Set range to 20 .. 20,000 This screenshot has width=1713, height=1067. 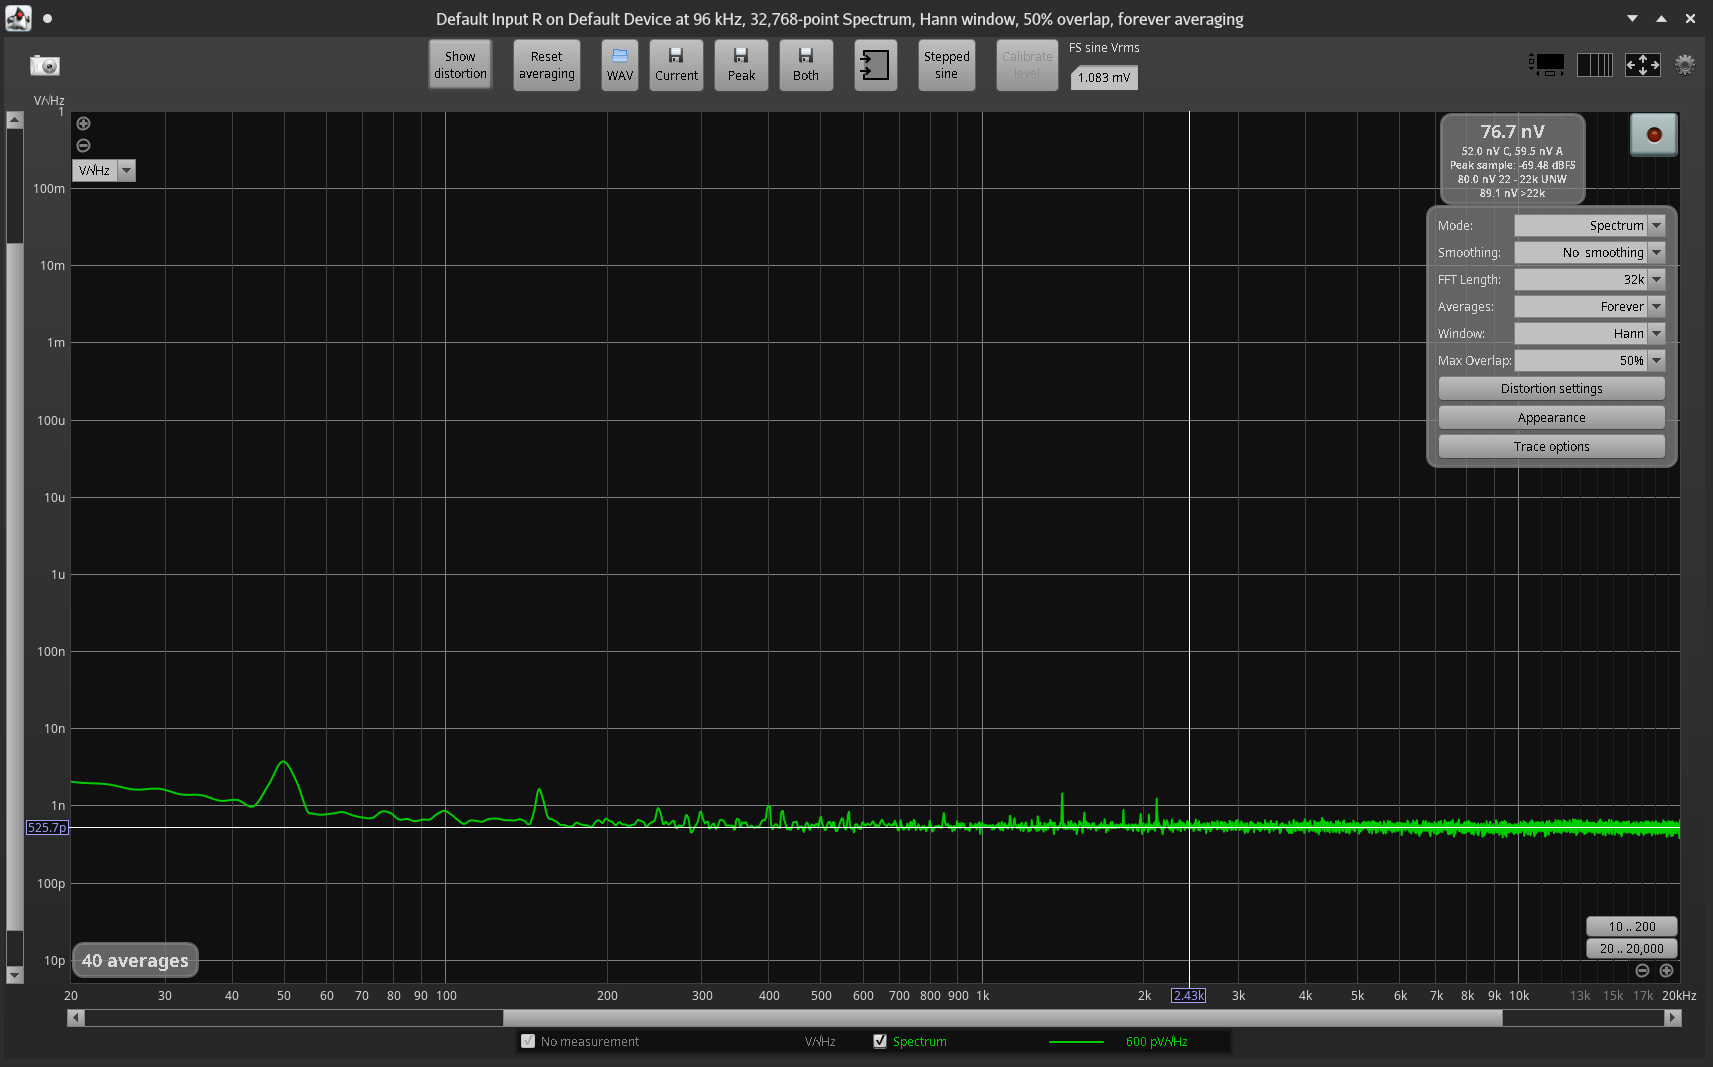coord(1632,949)
